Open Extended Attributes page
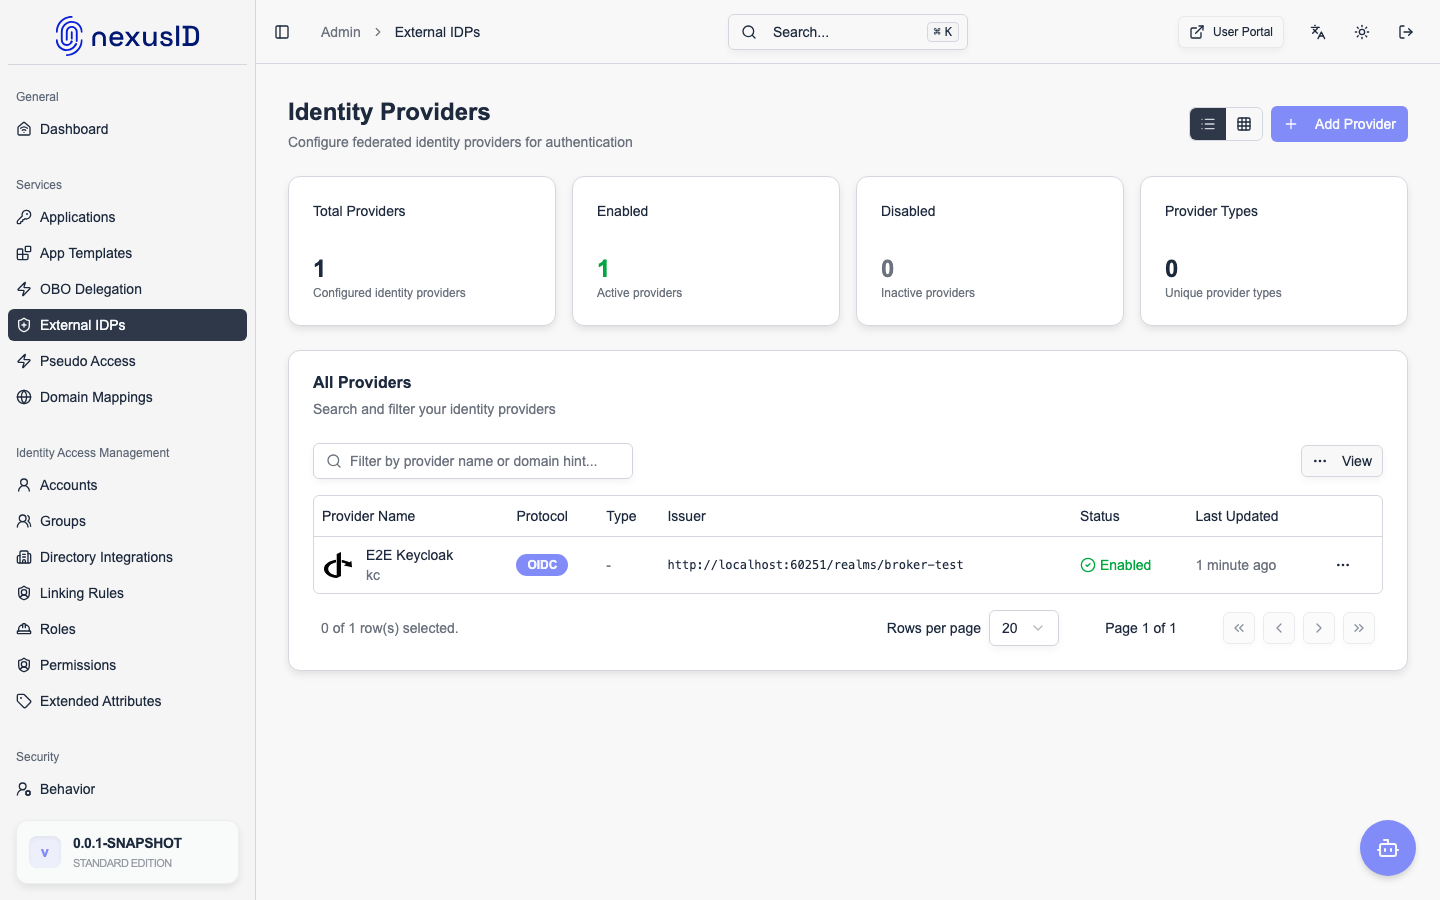This screenshot has width=1440, height=900. (127, 701)
